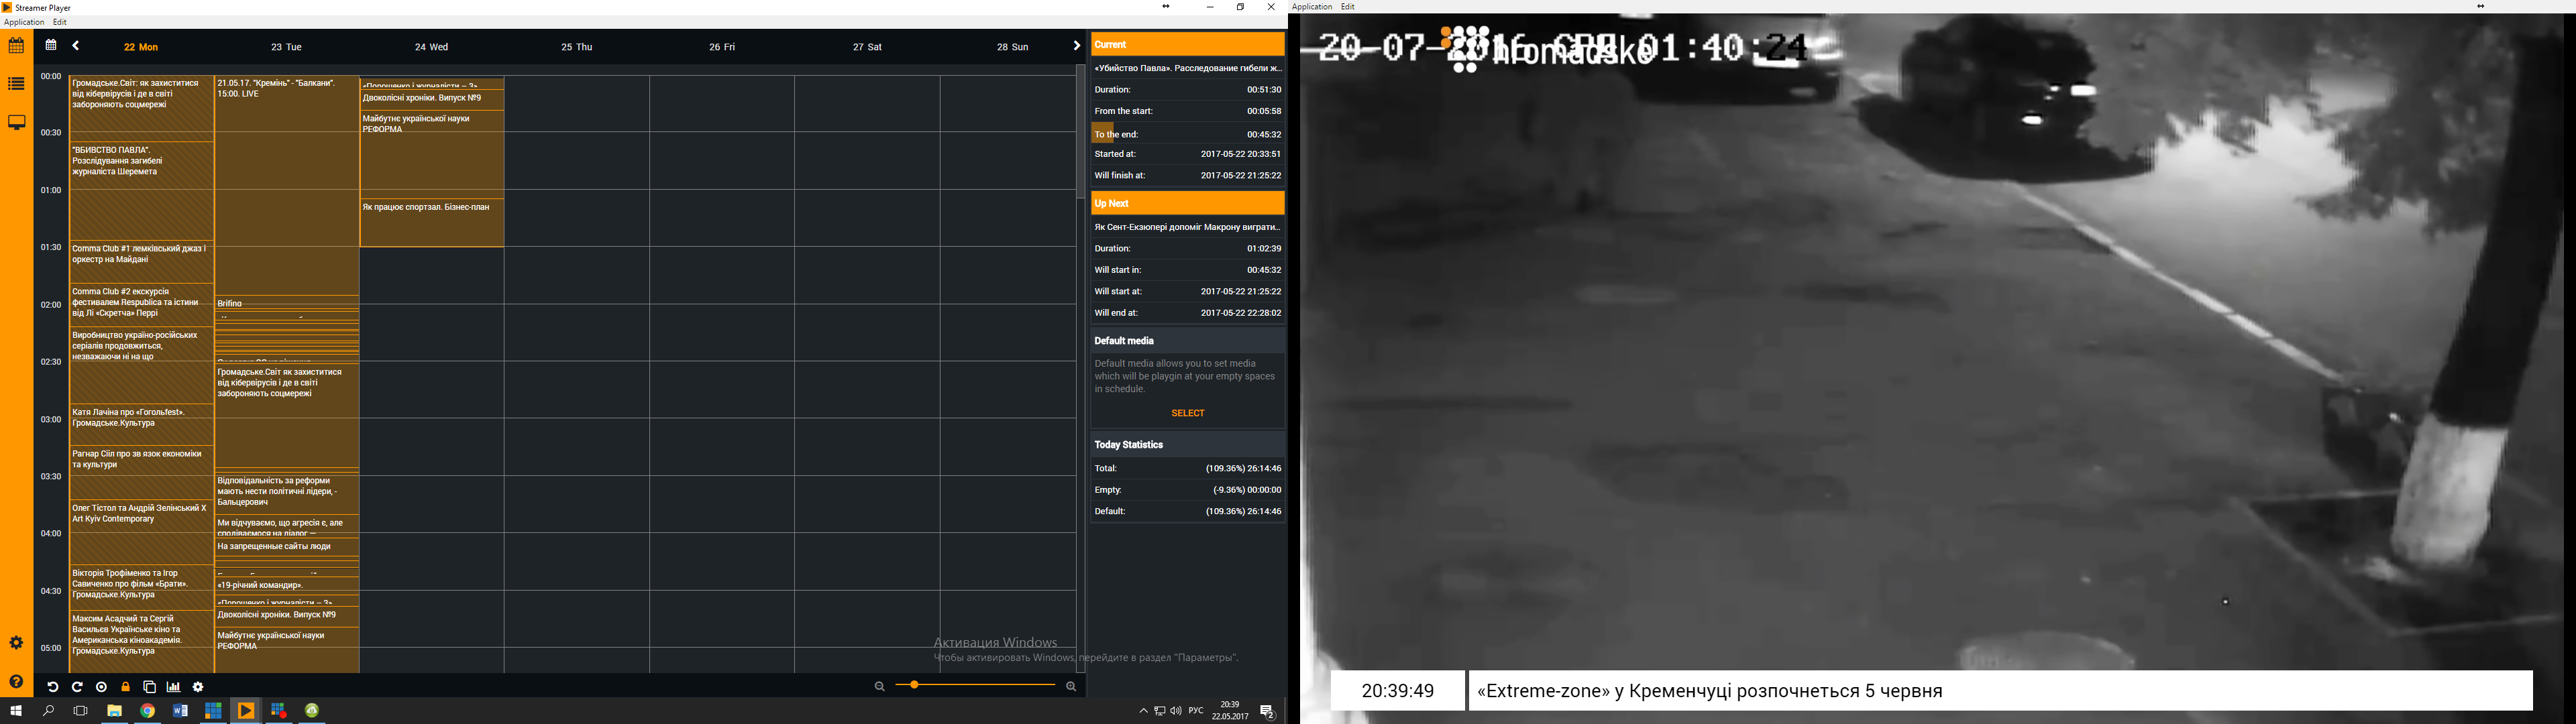
Task: Go to previous week with left chevron
Action: (76, 46)
